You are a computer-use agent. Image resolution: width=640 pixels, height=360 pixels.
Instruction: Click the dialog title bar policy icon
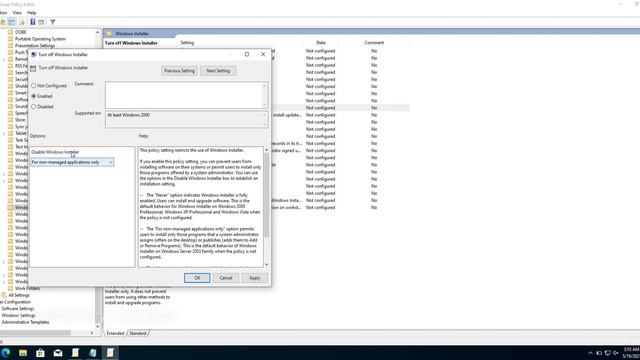click(34, 54)
